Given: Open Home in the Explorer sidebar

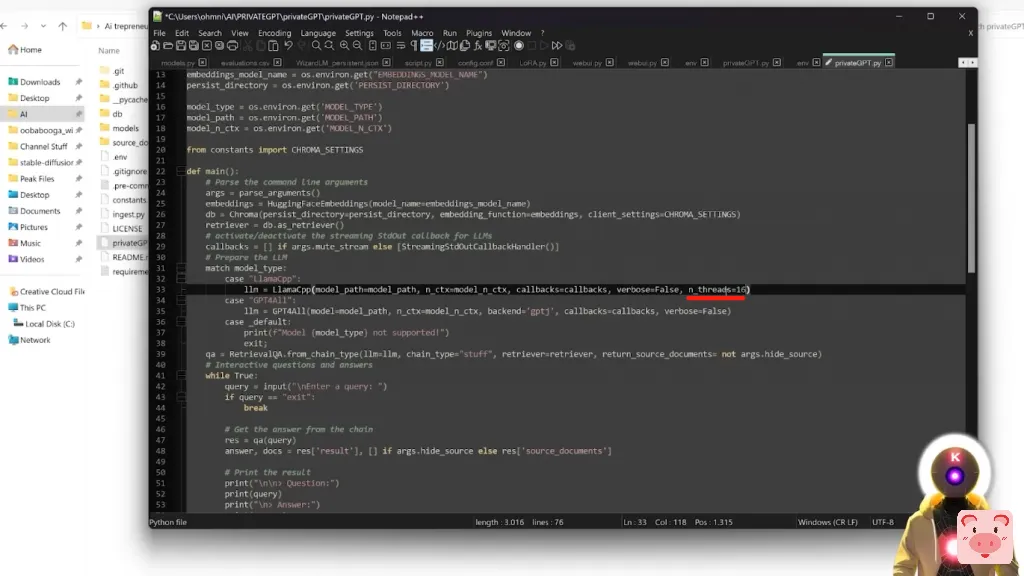Looking at the screenshot, I should (25, 50).
